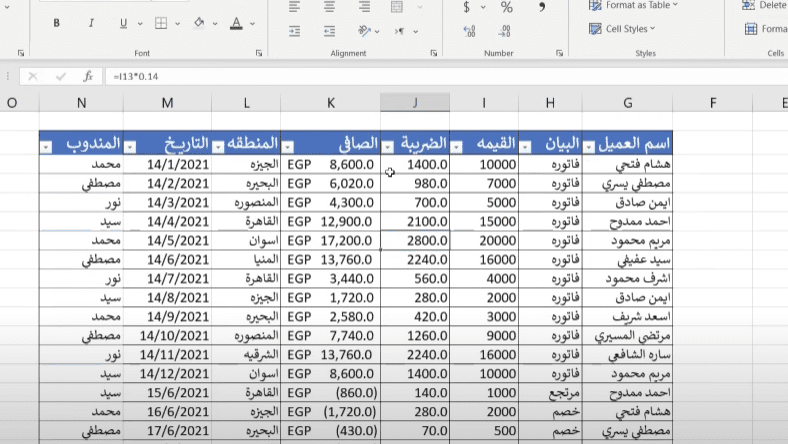Image resolution: width=788 pixels, height=444 pixels.
Task: Open the Accounting Format dropdown arrow
Action: 483,7
